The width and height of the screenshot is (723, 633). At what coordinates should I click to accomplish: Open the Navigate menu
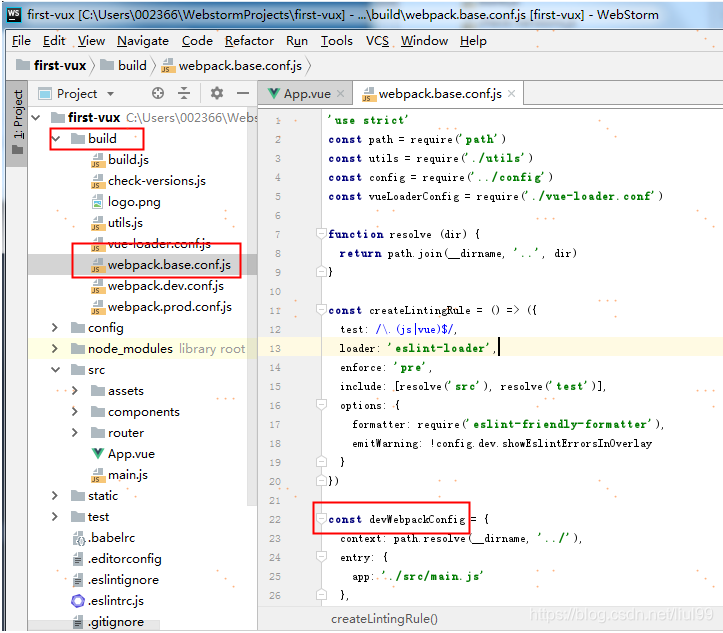coord(142,41)
